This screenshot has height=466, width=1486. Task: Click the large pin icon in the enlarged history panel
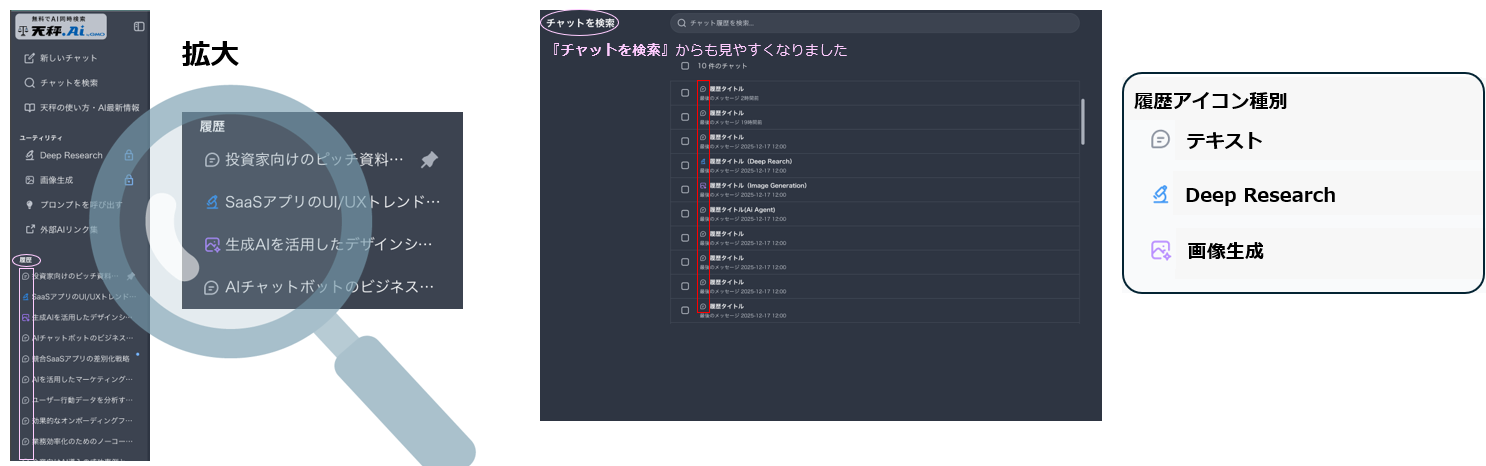coord(429,159)
